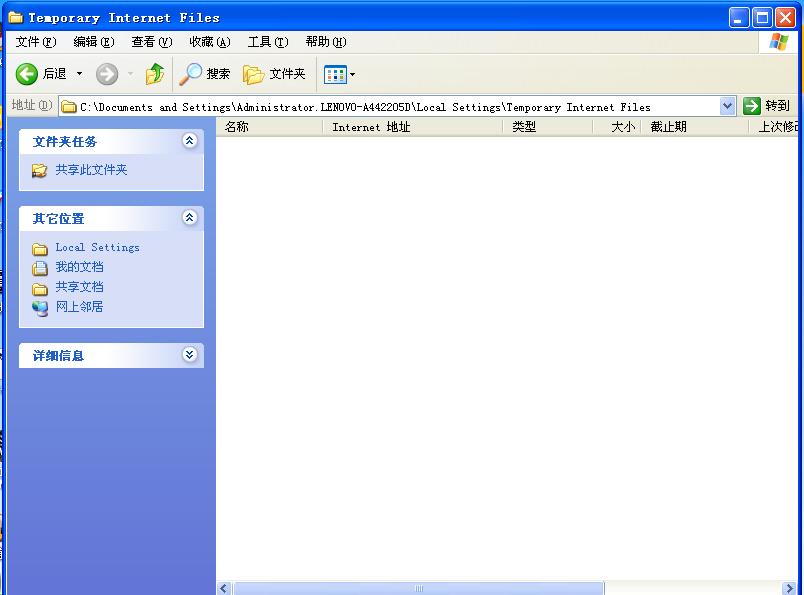Open the 收藏(A) menu

click(210, 42)
